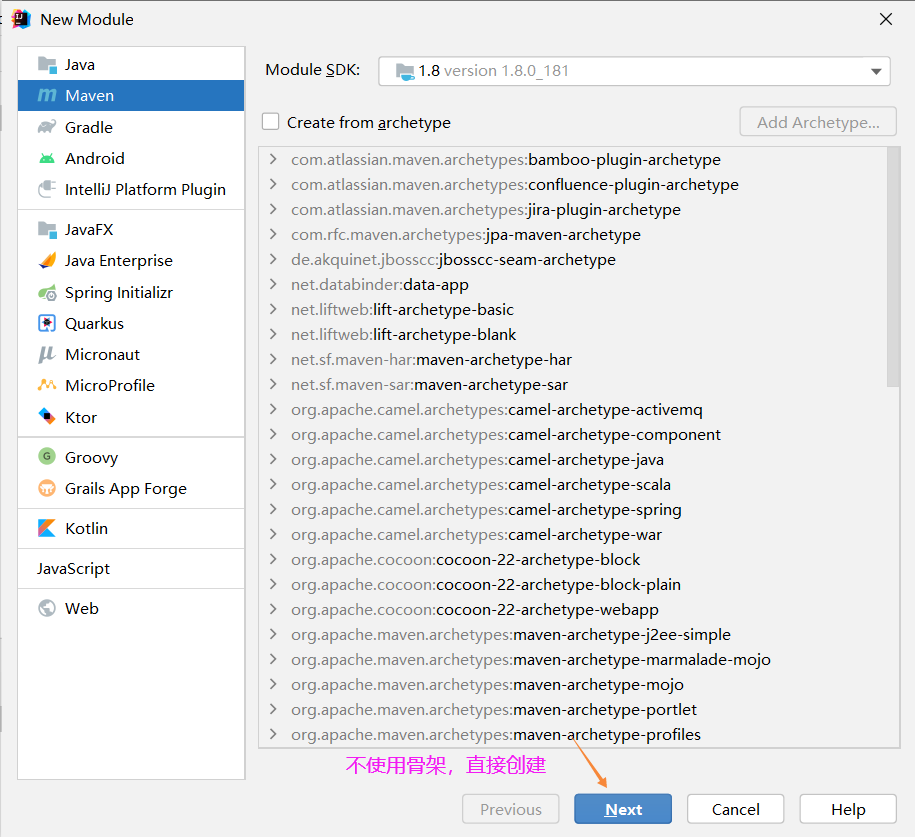Enable Create from archetype checkbox
Image resolution: width=915 pixels, height=837 pixels.
pyautogui.click(x=270, y=122)
